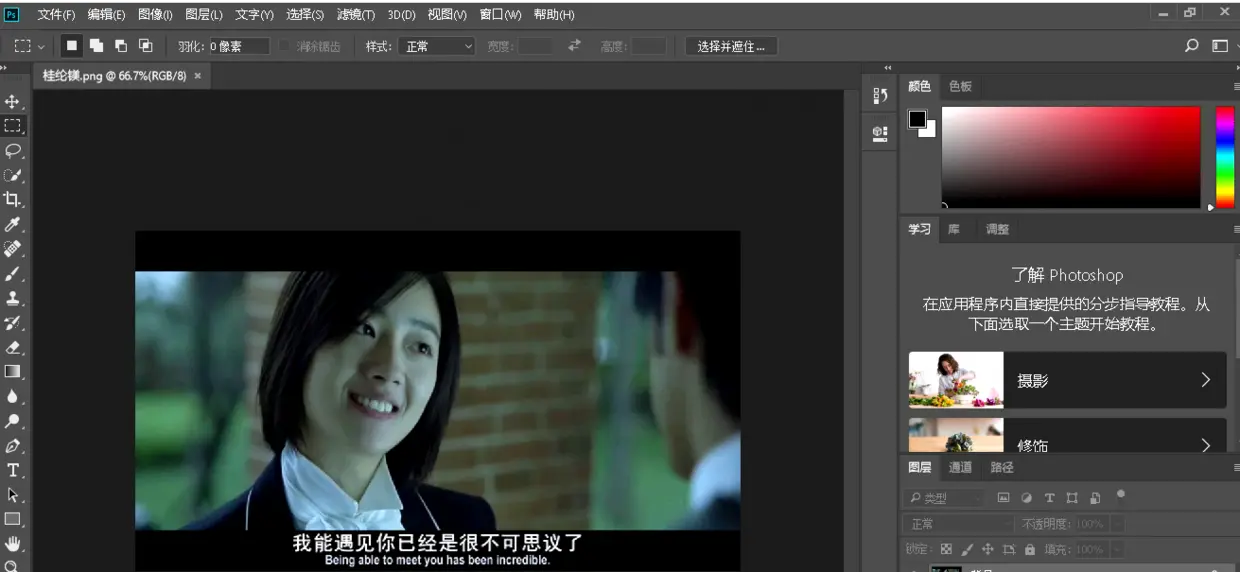Open the 滤镜(T) menu
This screenshot has width=1240, height=572.
pyautogui.click(x=356, y=15)
